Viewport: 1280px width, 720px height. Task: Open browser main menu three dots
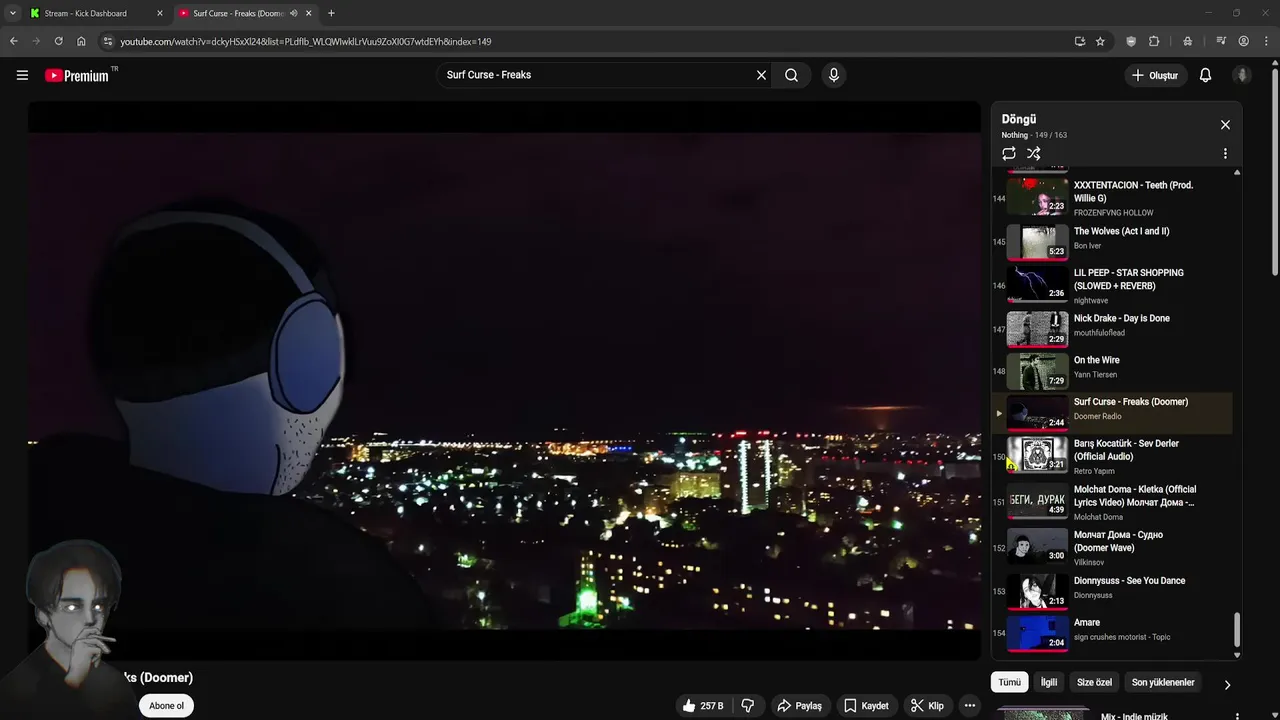click(x=1266, y=41)
